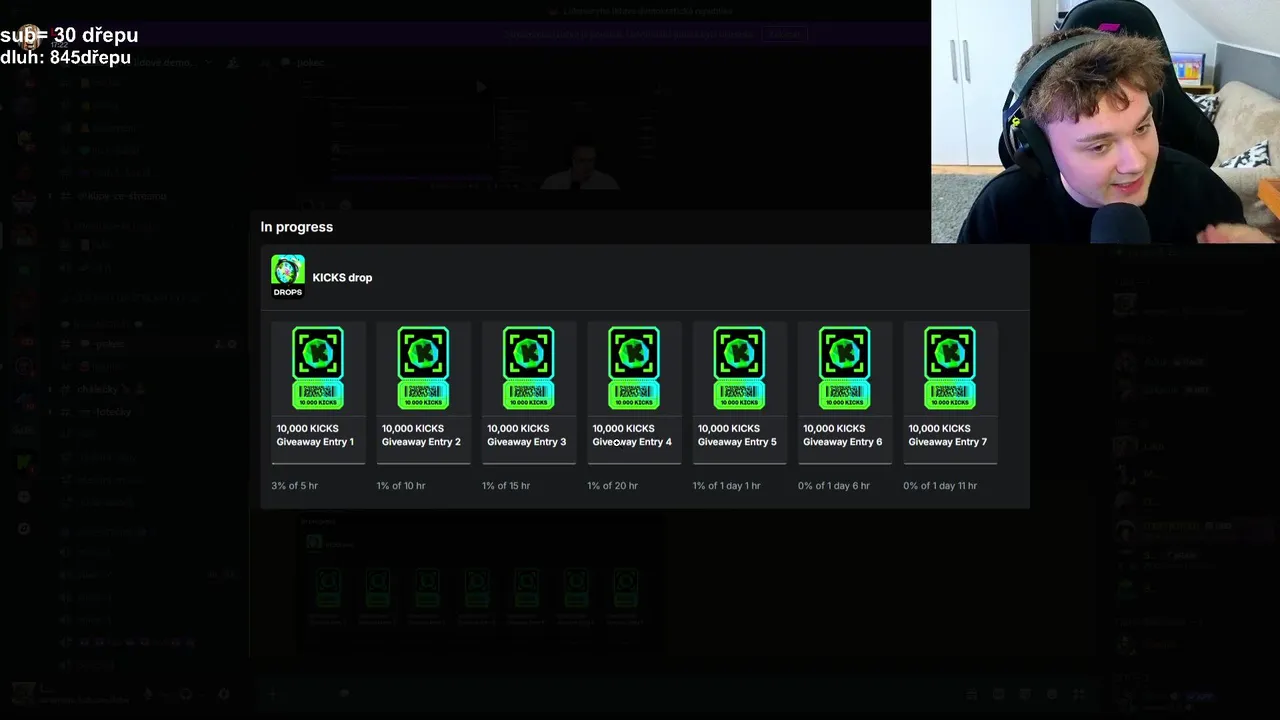
Task: Click the '10,000 KICKS Giveaway Entry 7' title
Action: point(947,435)
